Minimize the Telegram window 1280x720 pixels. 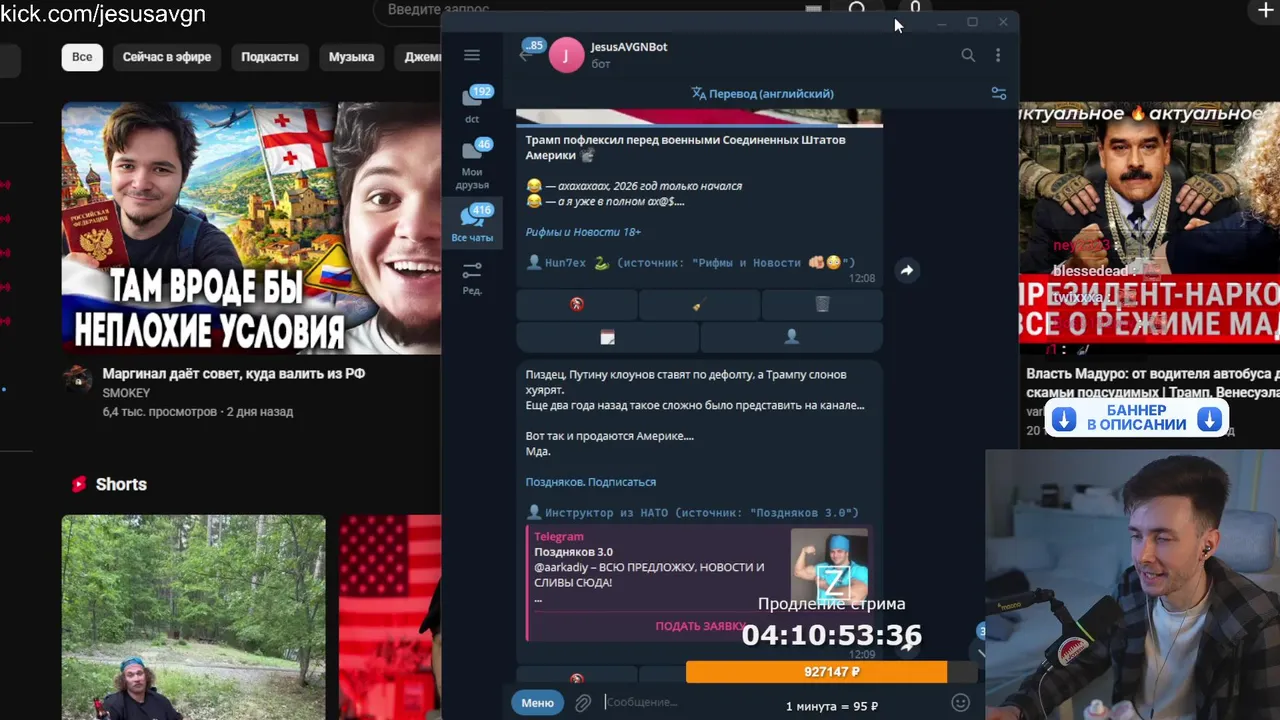coord(941,22)
